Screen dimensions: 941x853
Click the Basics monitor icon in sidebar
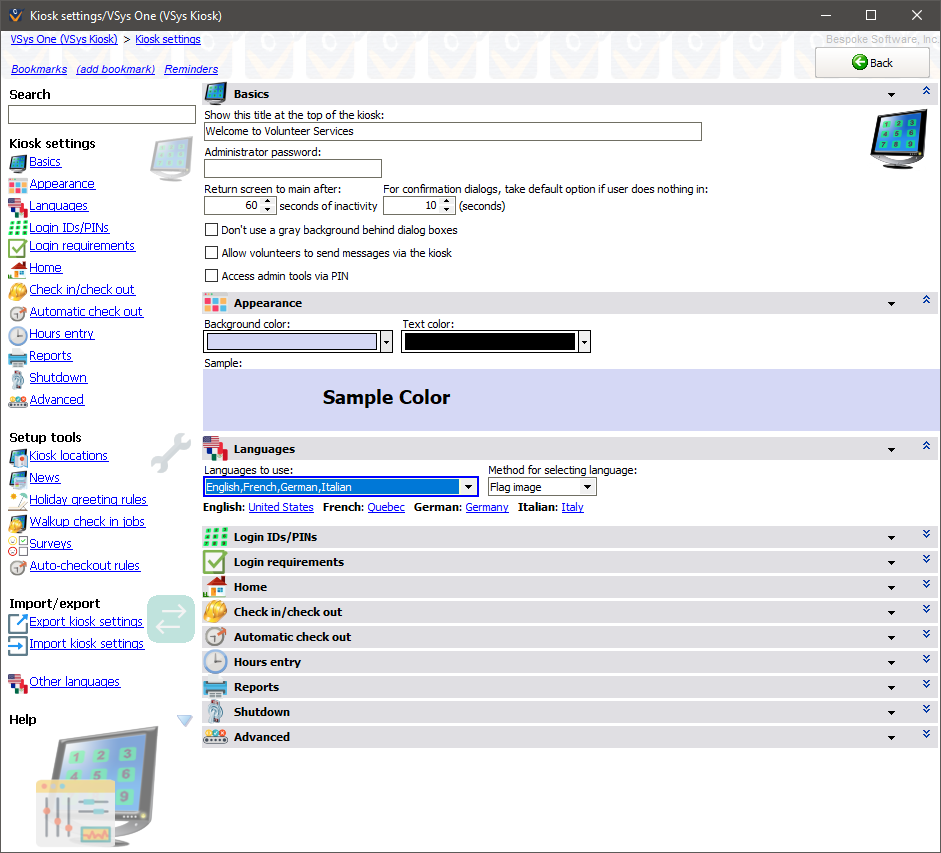tap(18, 162)
